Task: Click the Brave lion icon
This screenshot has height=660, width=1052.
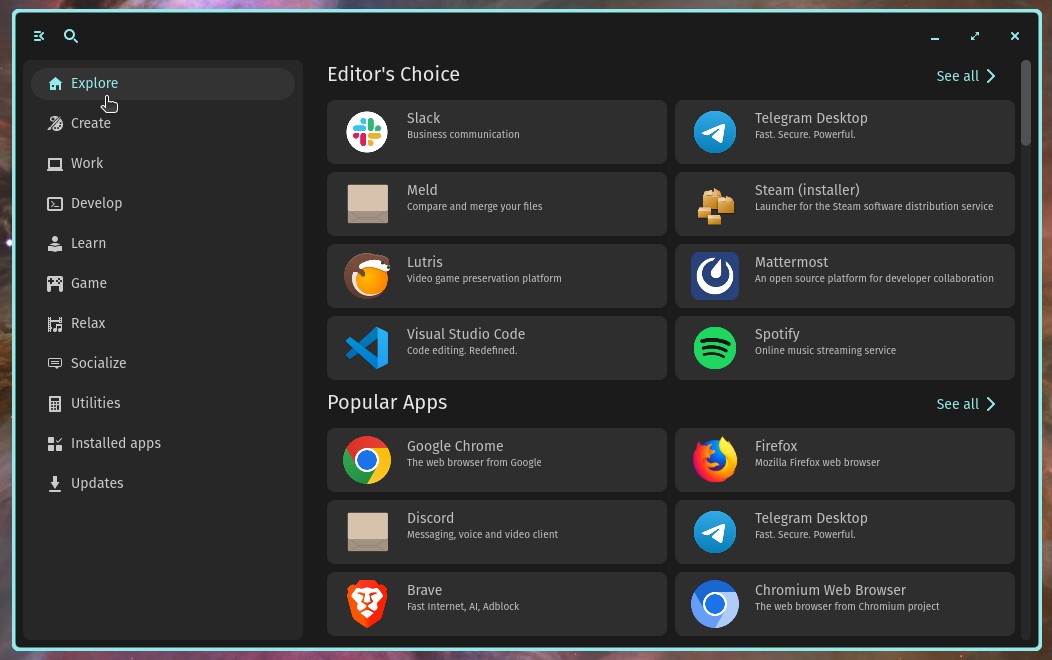Action: click(367, 604)
